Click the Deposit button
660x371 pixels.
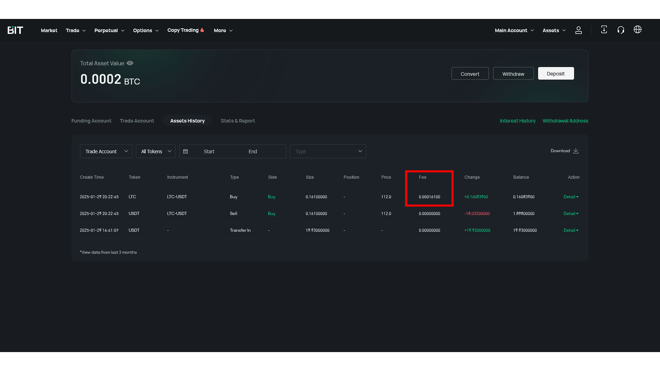[556, 74]
